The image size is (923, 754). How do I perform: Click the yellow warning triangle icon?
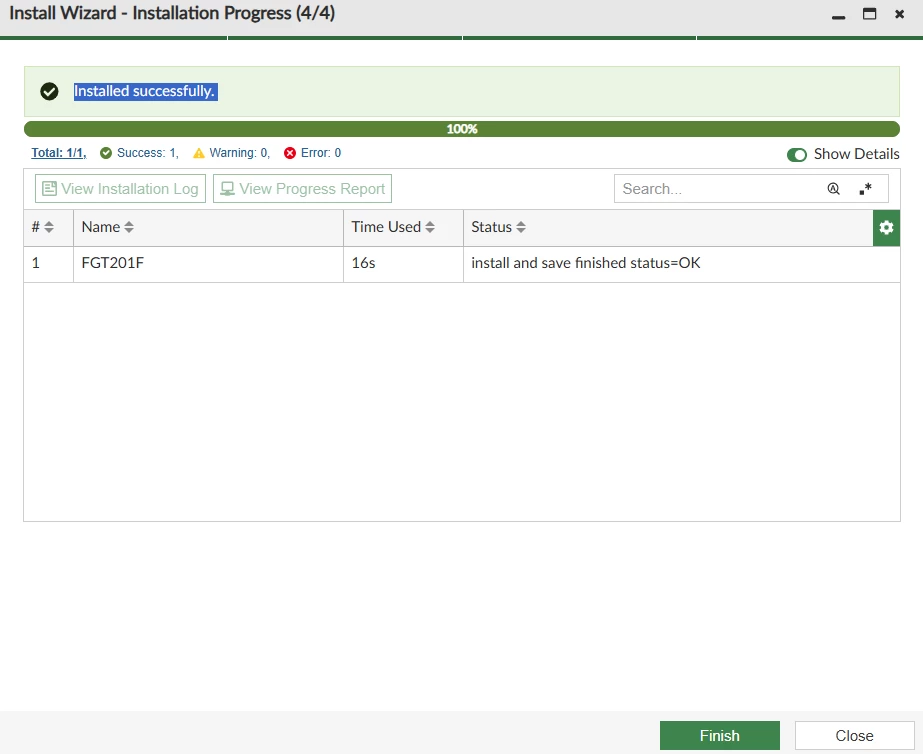pos(199,153)
